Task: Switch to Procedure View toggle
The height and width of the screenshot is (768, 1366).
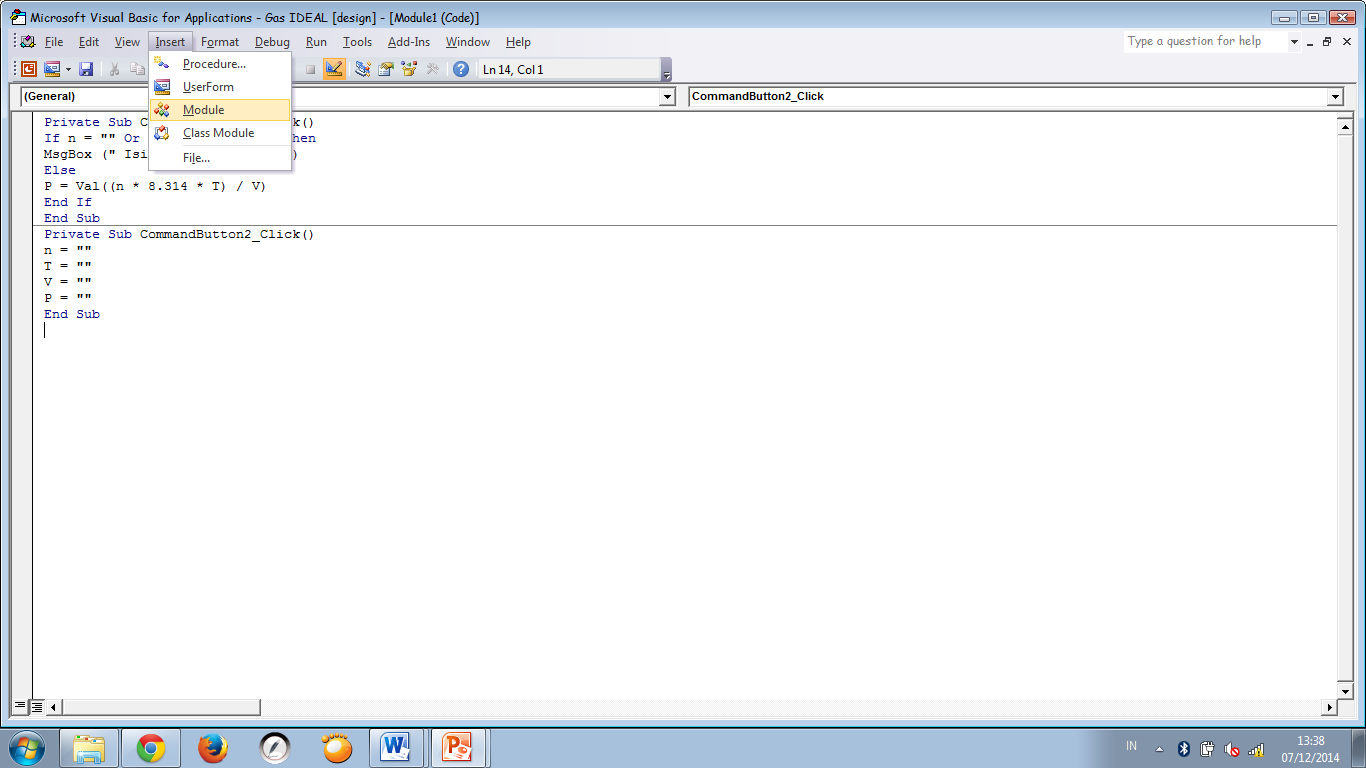Action: [20, 707]
